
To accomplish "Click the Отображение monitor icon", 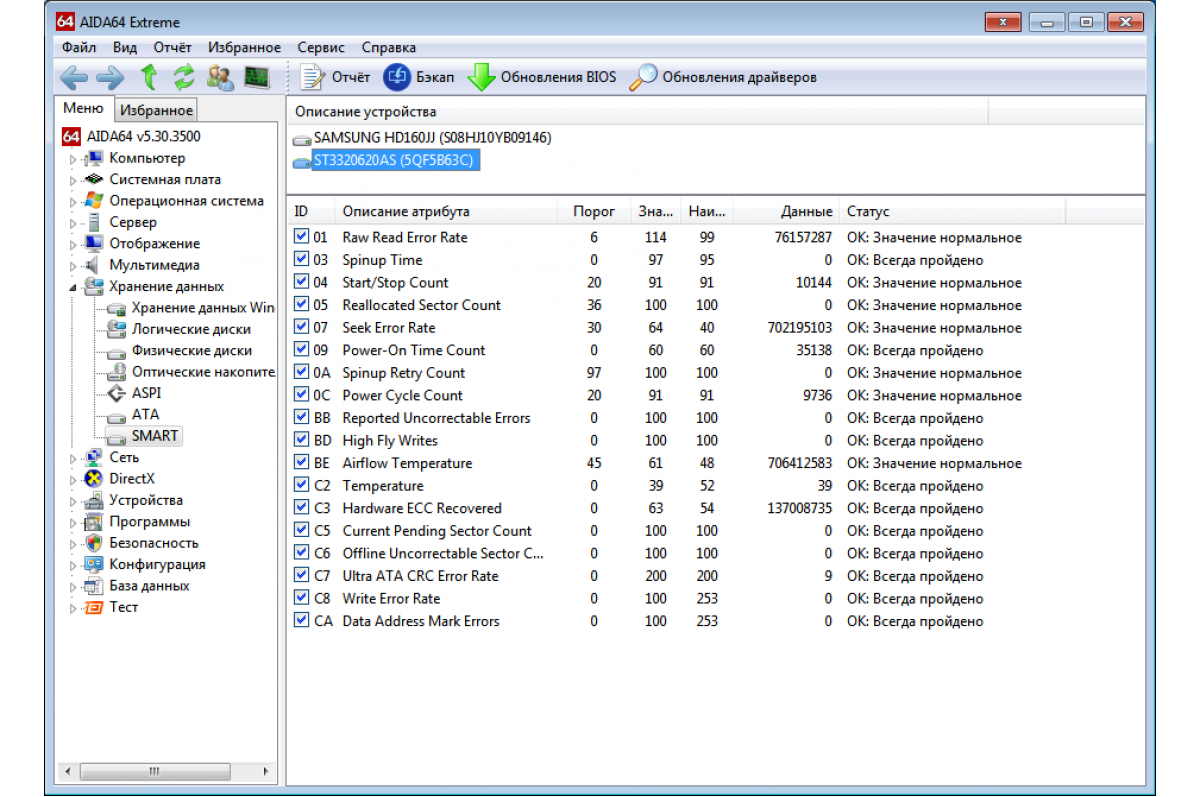I will pos(94,243).
